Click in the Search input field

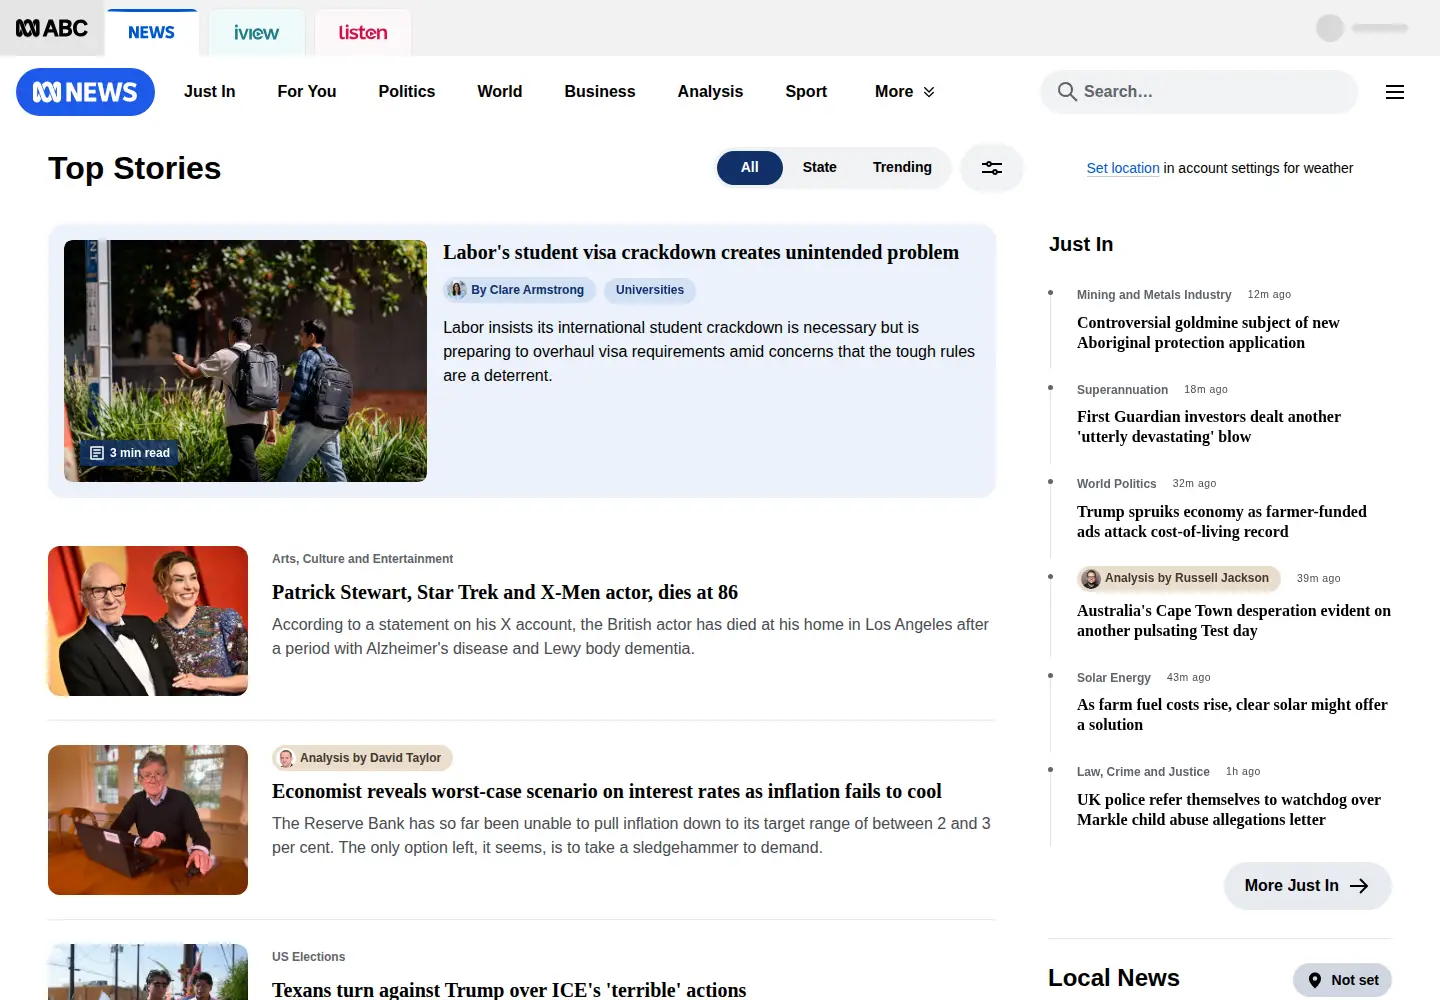pos(1200,92)
